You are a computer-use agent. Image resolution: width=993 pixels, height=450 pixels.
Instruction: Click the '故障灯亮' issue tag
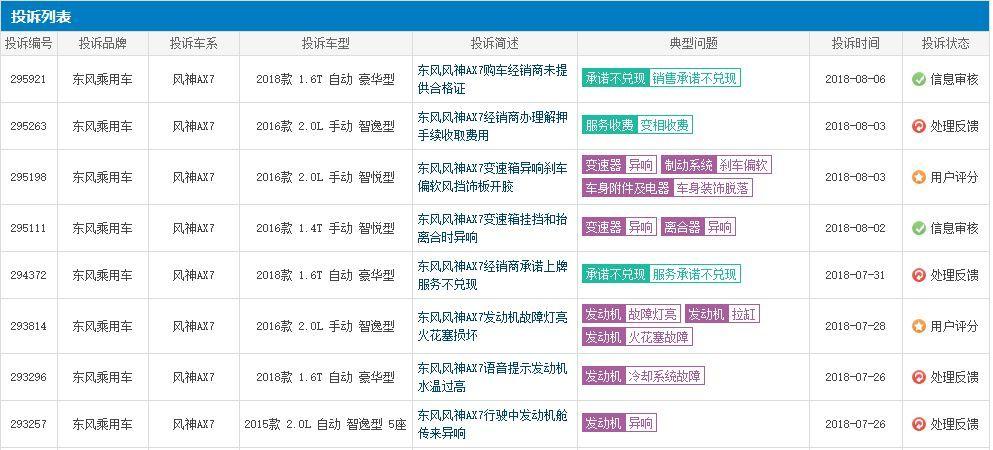coord(652,314)
